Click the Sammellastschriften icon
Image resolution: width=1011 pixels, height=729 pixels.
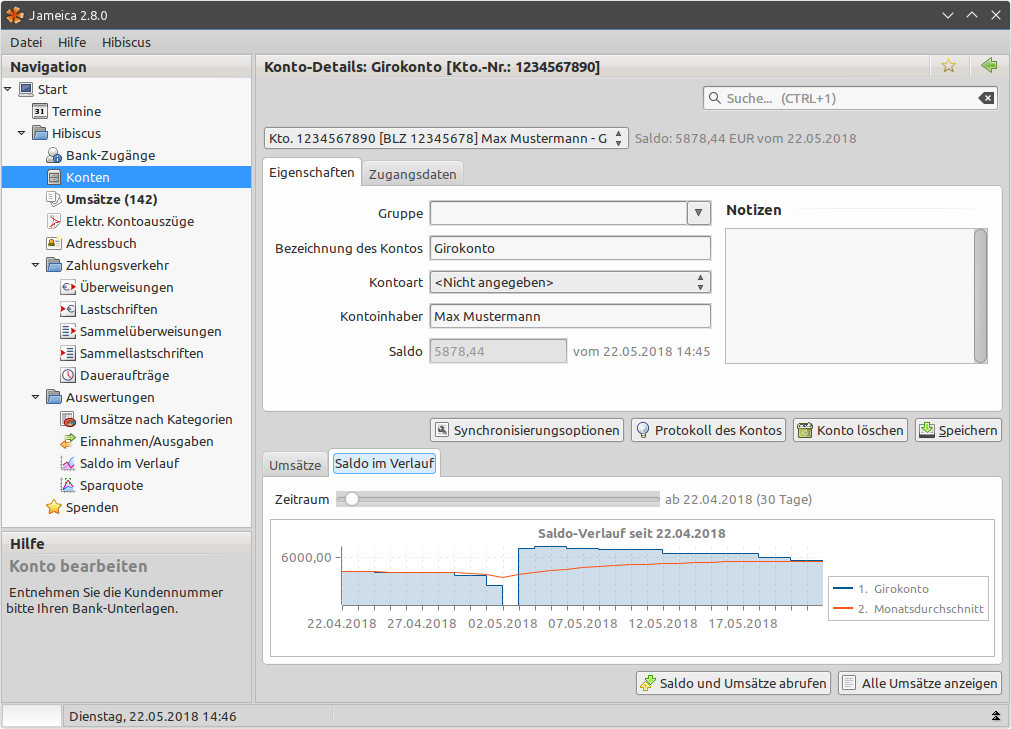tap(68, 353)
